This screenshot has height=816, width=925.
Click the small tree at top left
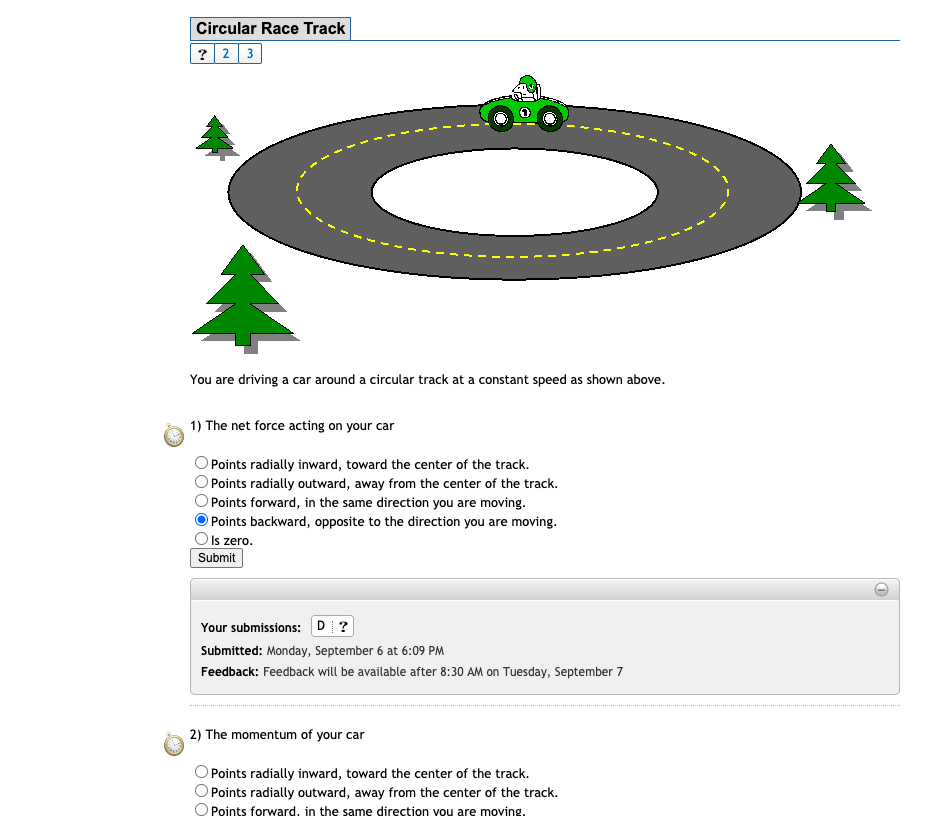pos(214,135)
